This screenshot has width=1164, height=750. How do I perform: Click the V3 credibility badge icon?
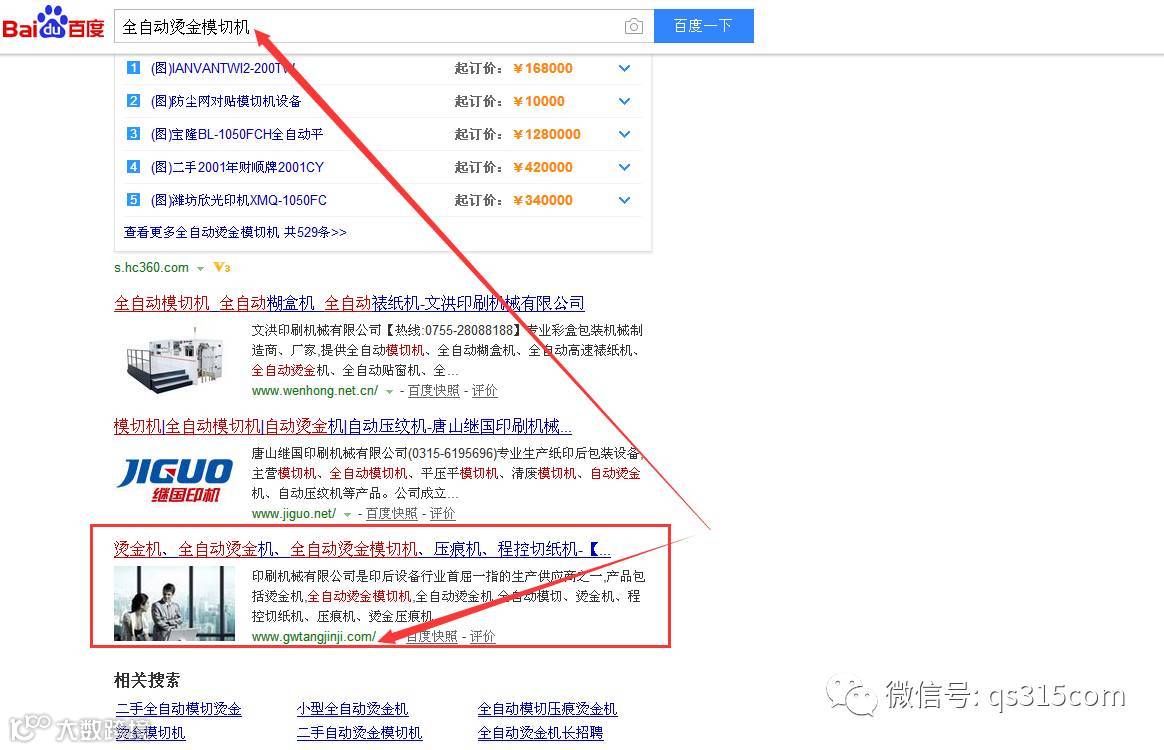tap(221, 267)
